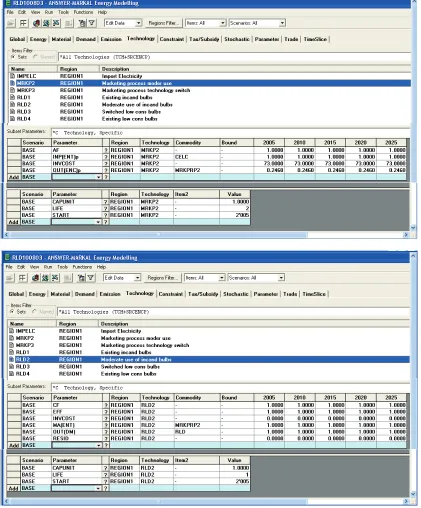421x508 pixels.
Task: Click the question mark help icon beside MRKP2 INVCOST
Action: tap(106, 163)
